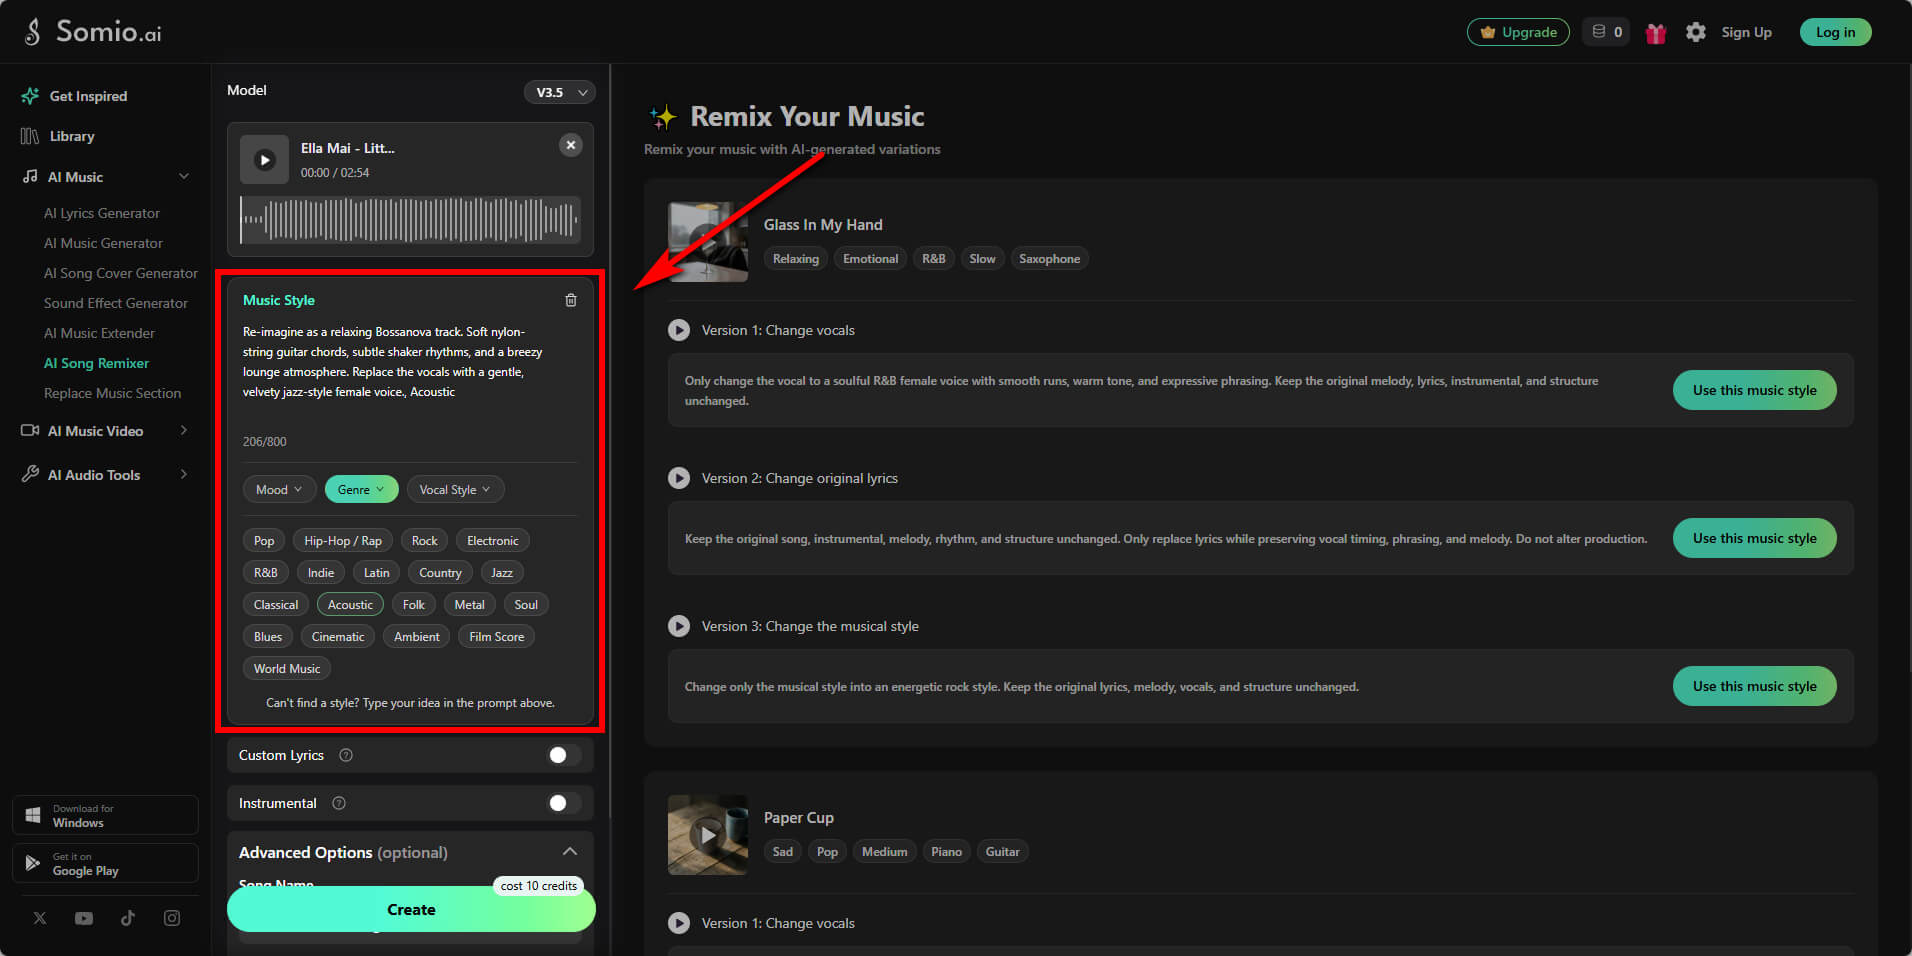Click the audio waveform seek bar

(x=410, y=219)
